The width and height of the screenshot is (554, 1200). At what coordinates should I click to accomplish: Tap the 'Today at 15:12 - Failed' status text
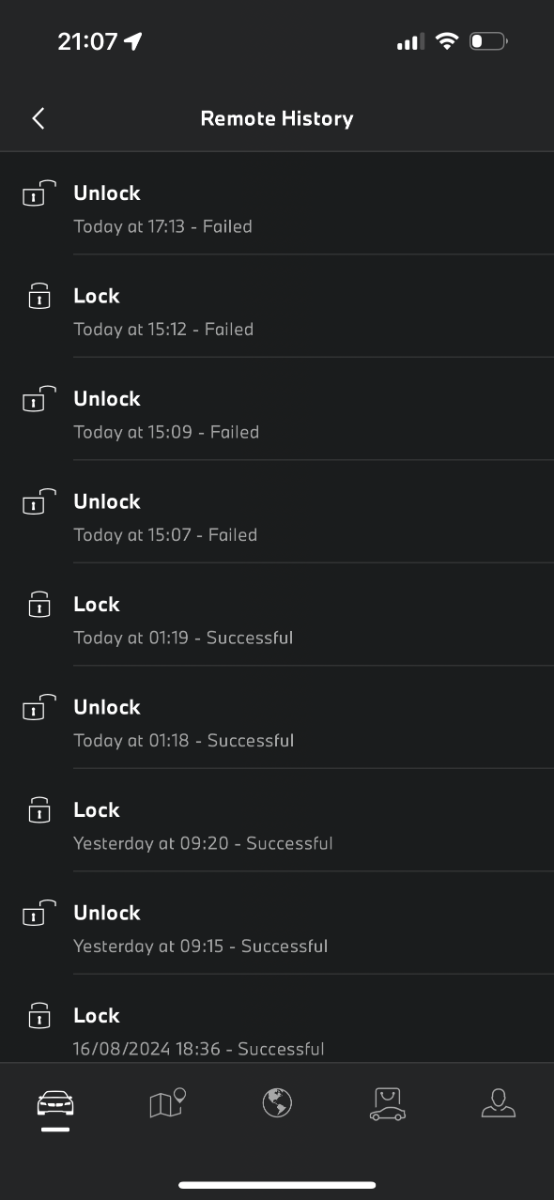click(164, 329)
